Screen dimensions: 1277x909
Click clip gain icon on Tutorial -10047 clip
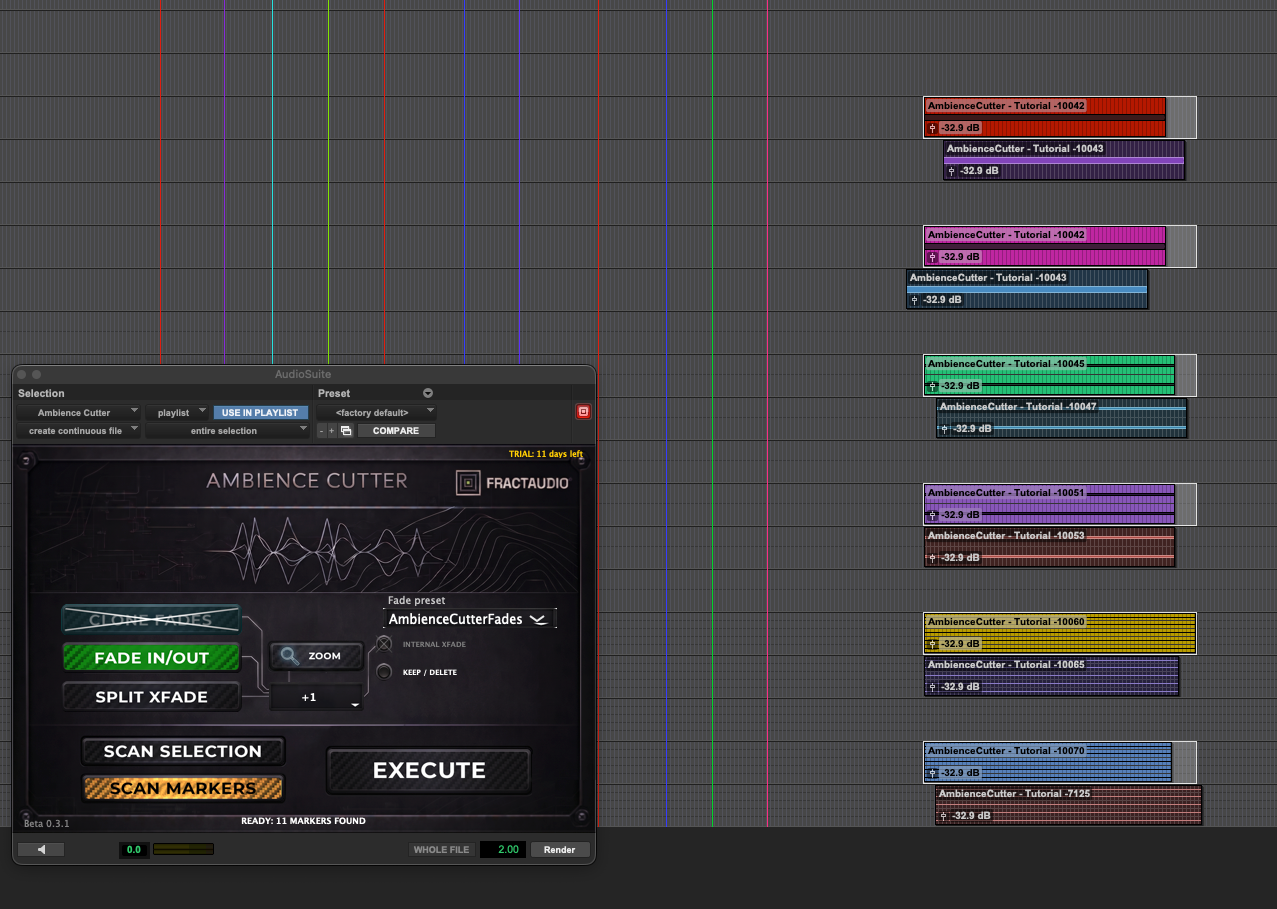[x=944, y=429]
